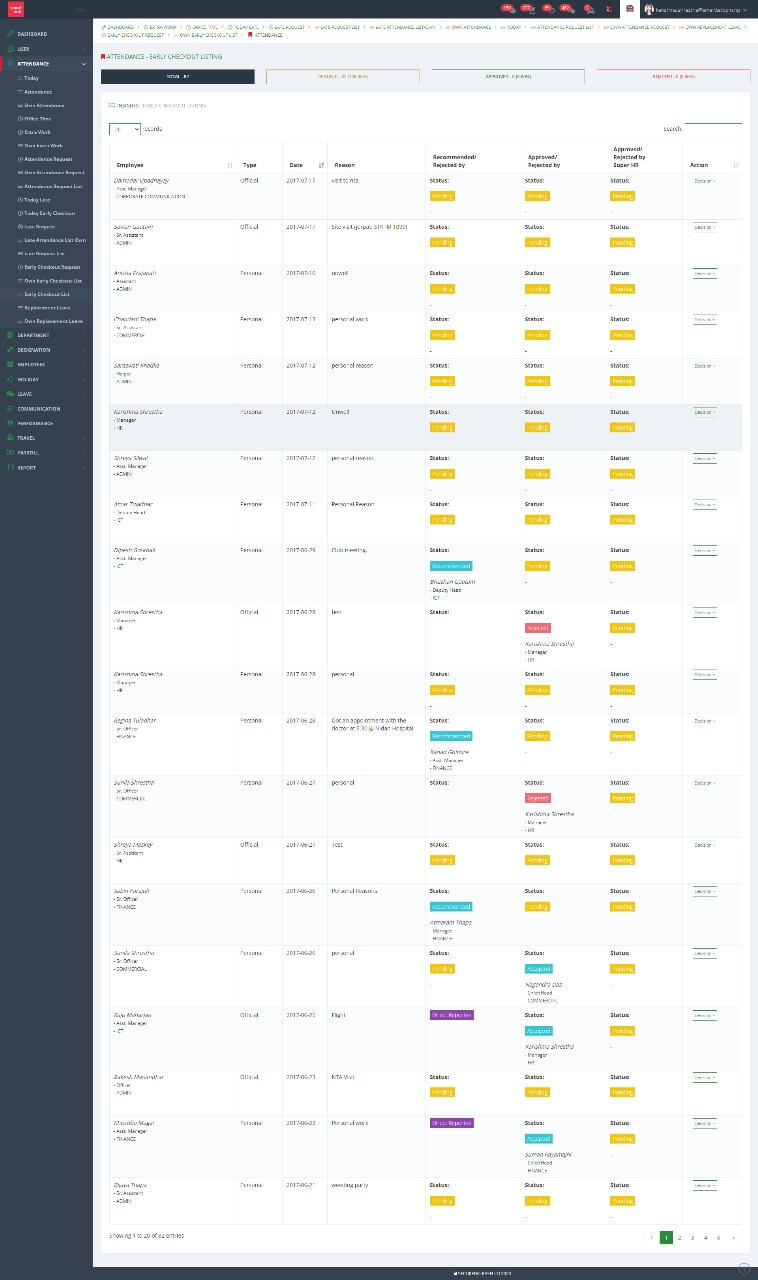Click the language flag icon in header

coord(628,8)
